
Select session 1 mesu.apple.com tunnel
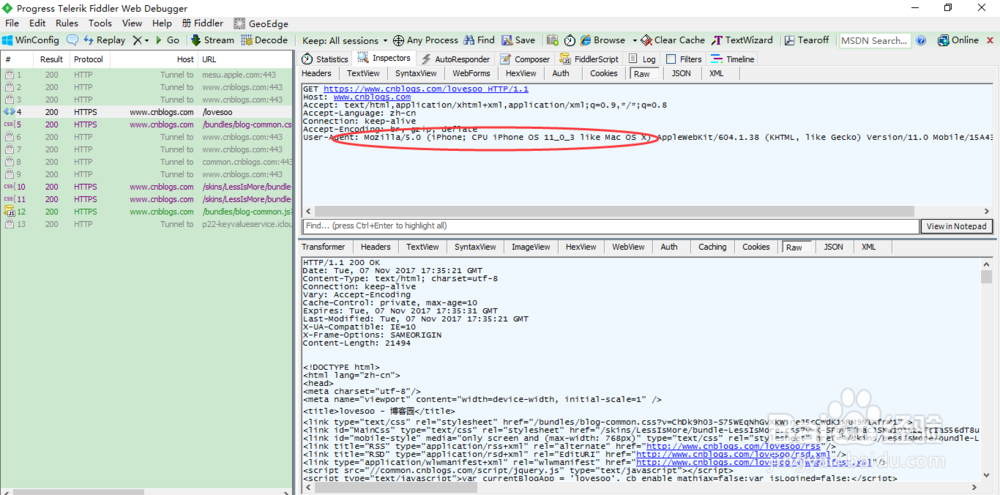click(x=147, y=75)
